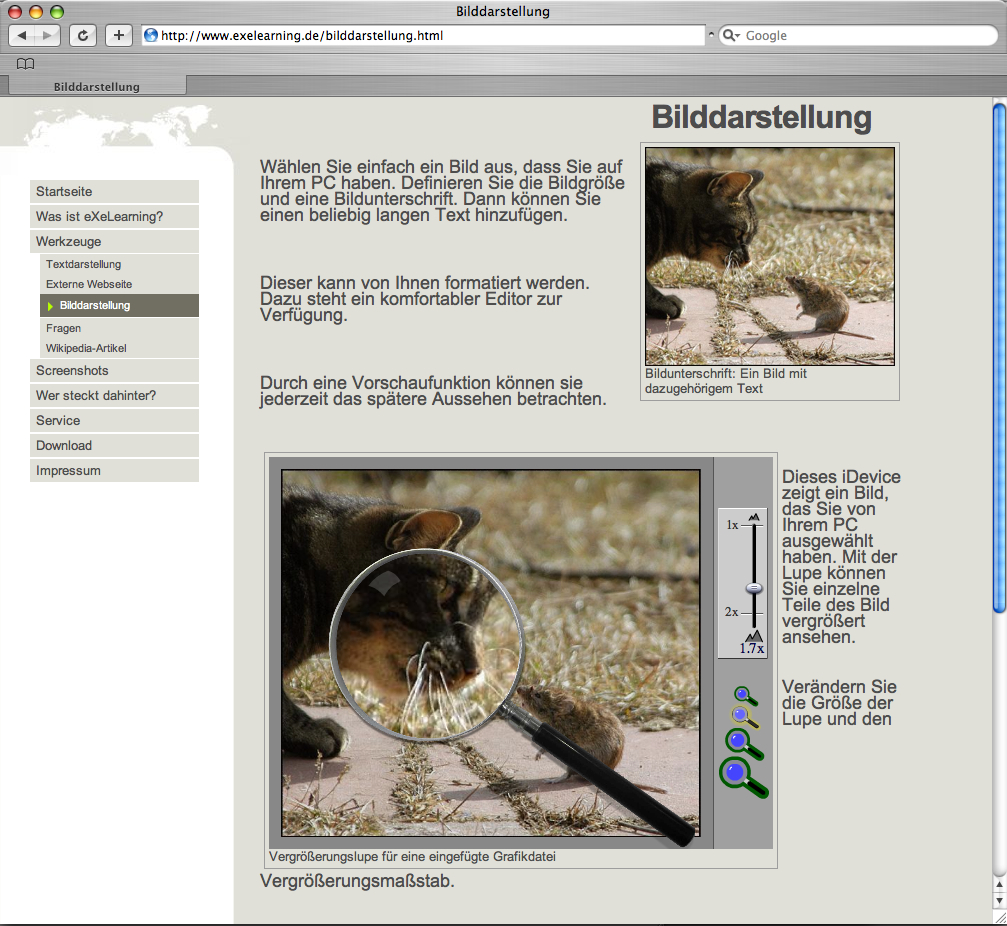Select the largest magnifier size icon
This screenshot has height=926, width=1007.
743,778
